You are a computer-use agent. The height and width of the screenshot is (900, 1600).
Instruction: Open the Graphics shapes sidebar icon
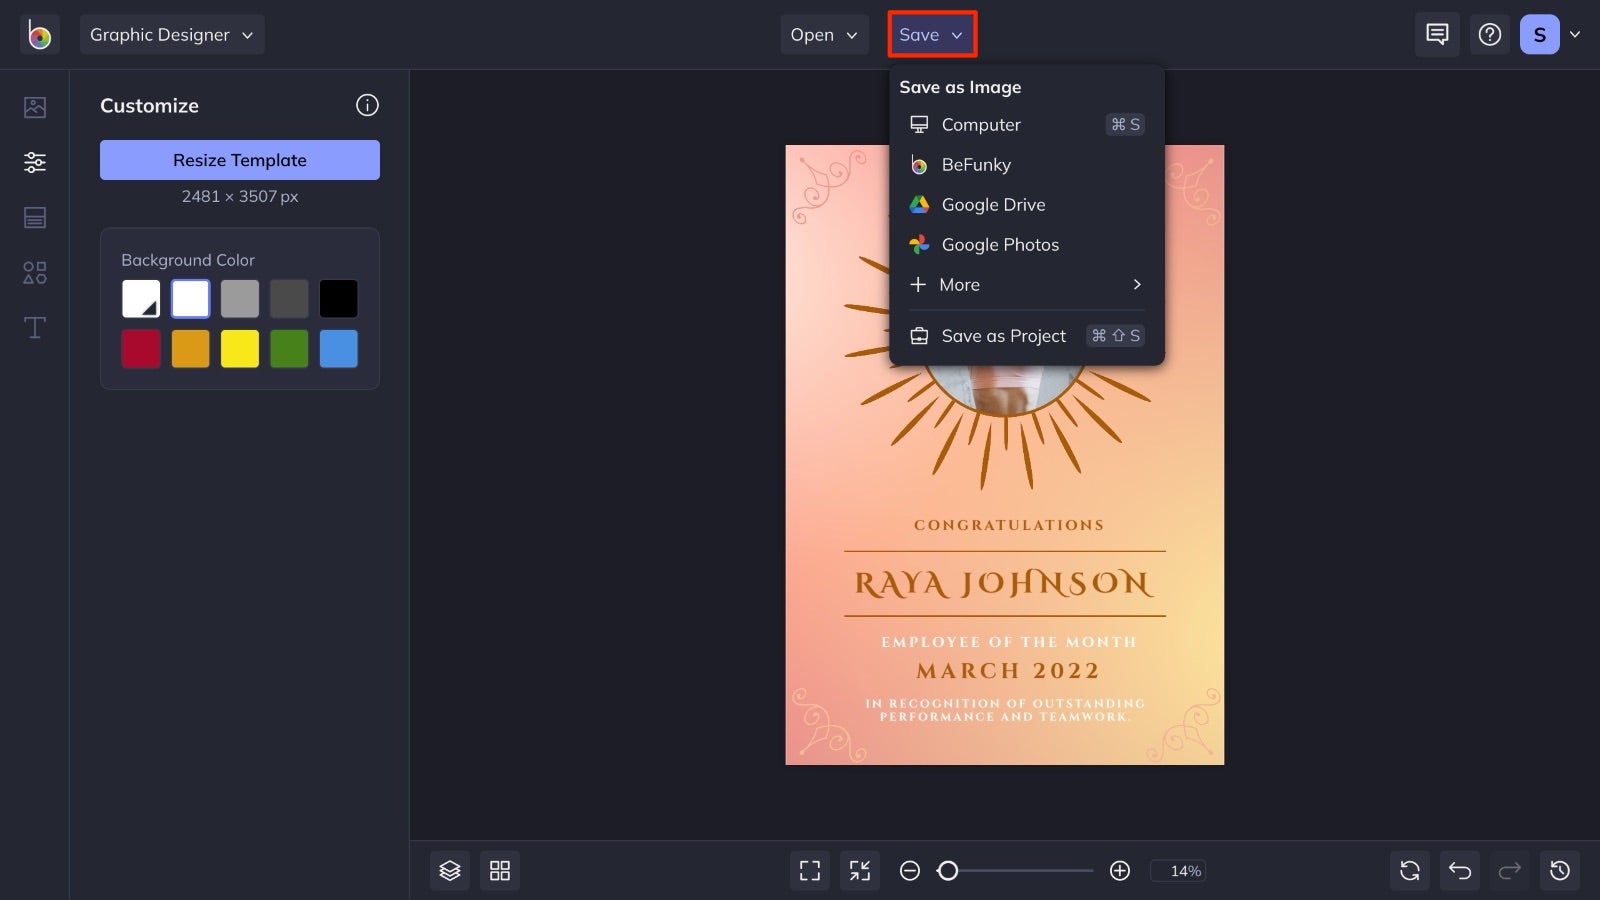[x=35, y=273]
